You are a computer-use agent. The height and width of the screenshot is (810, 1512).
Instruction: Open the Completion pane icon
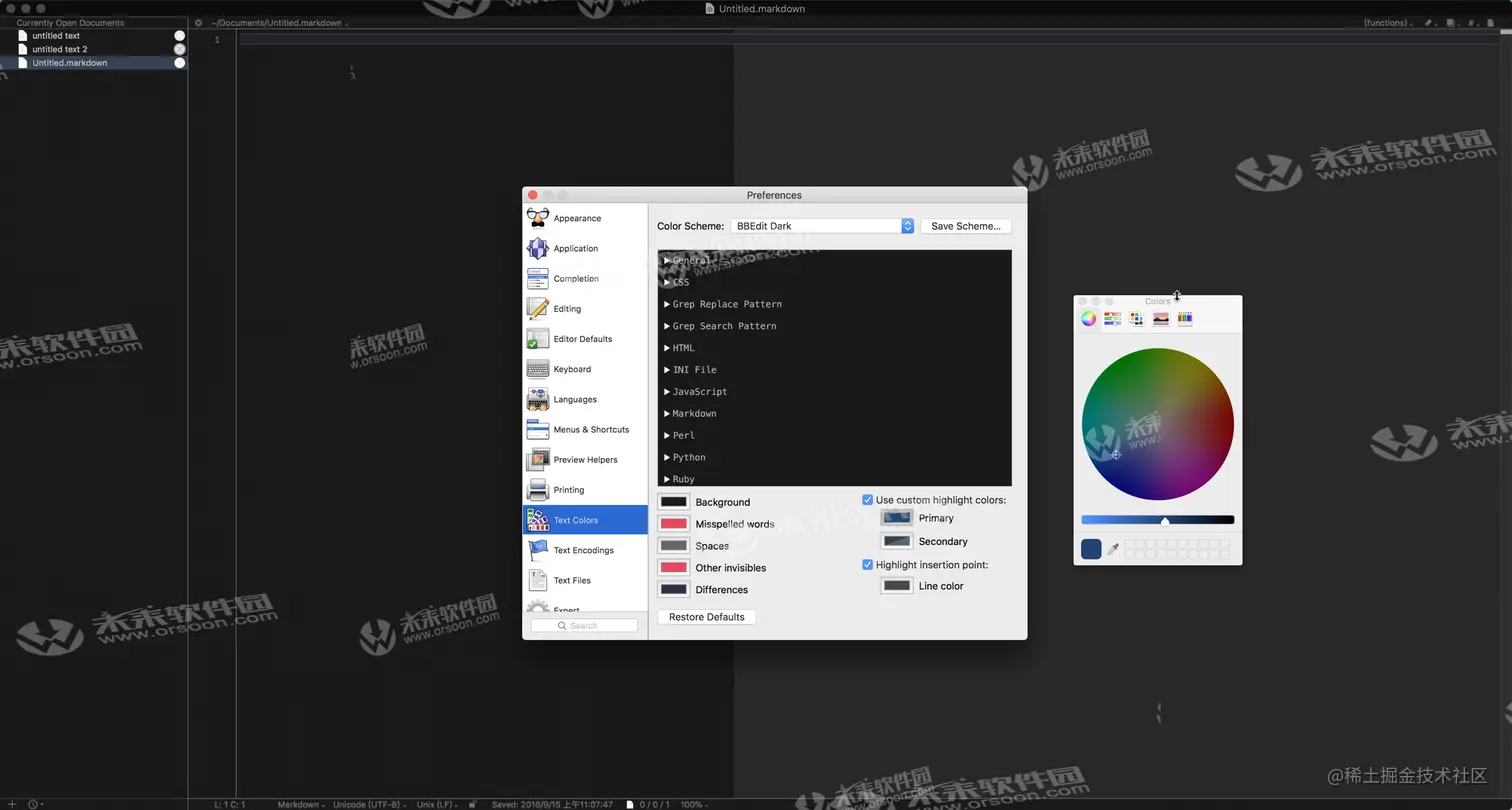[x=538, y=278]
